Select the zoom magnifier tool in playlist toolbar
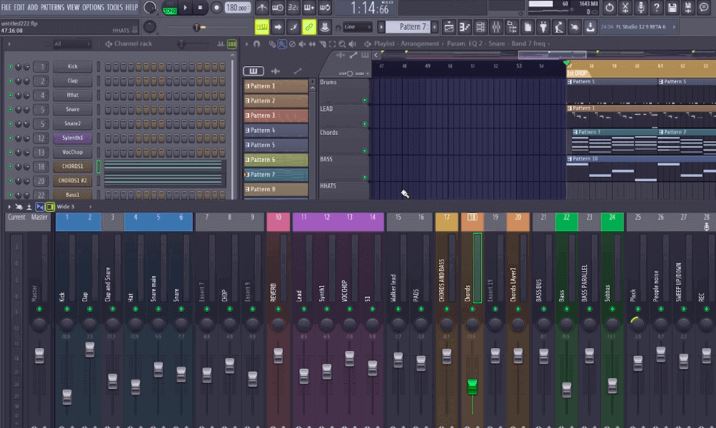The image size is (716, 428). [342, 44]
